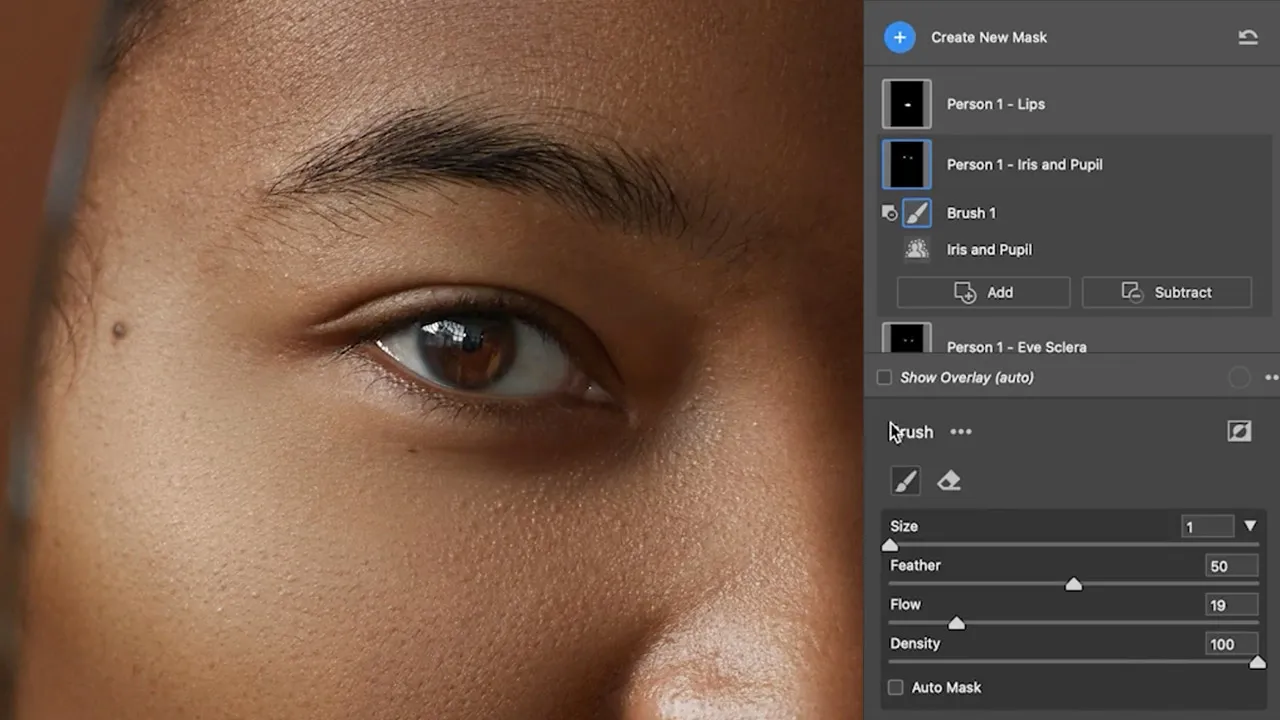
Task: Choose the paint brush tool icon
Action: pyautogui.click(x=905, y=482)
